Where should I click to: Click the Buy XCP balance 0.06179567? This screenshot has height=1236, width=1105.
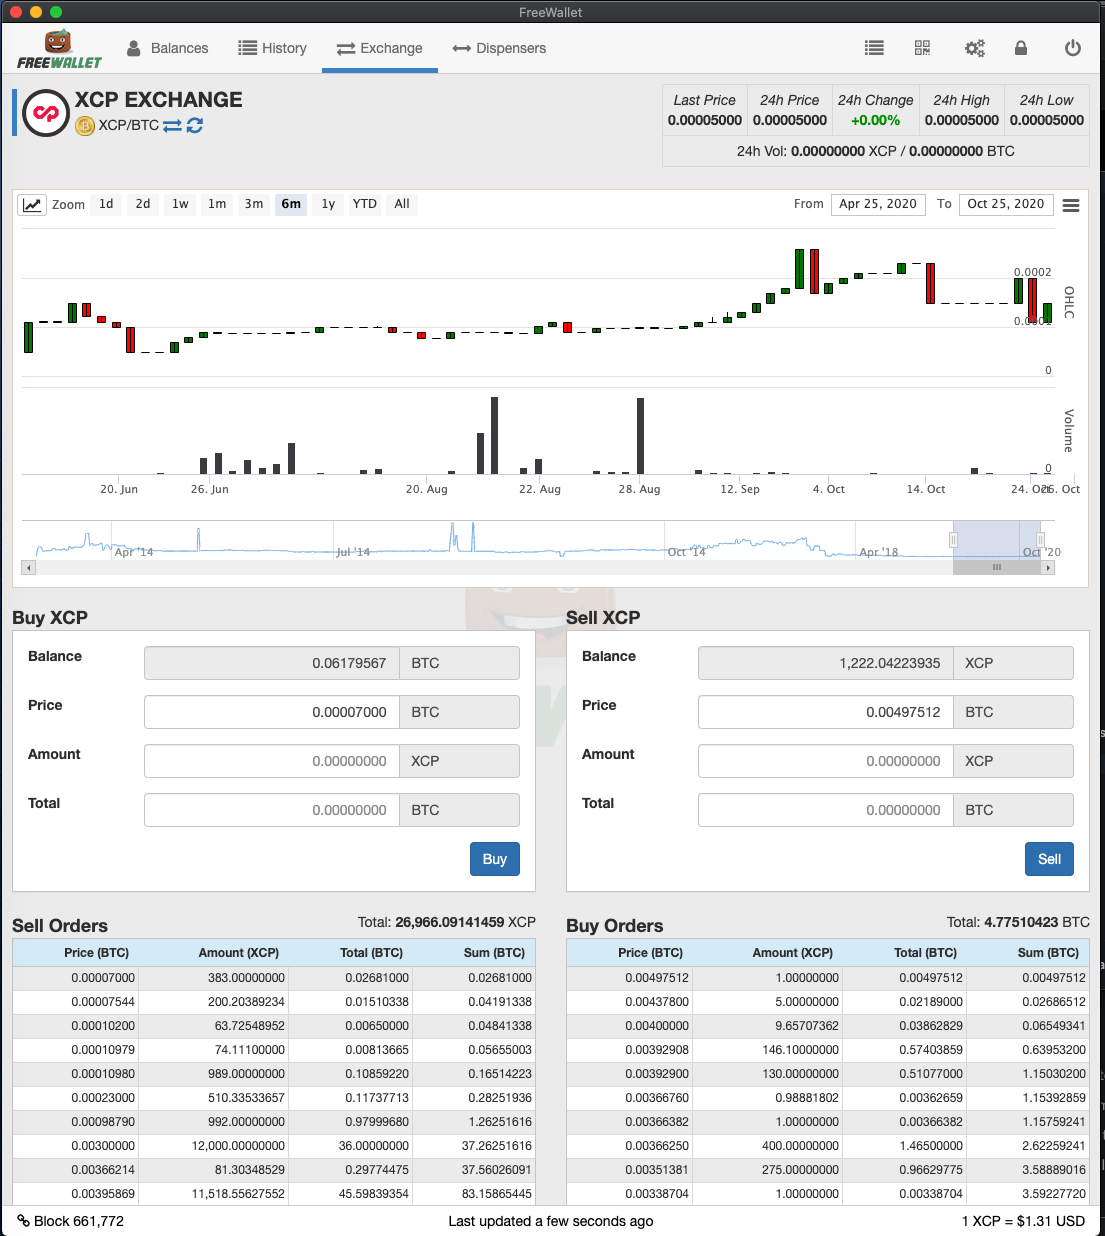(272, 663)
